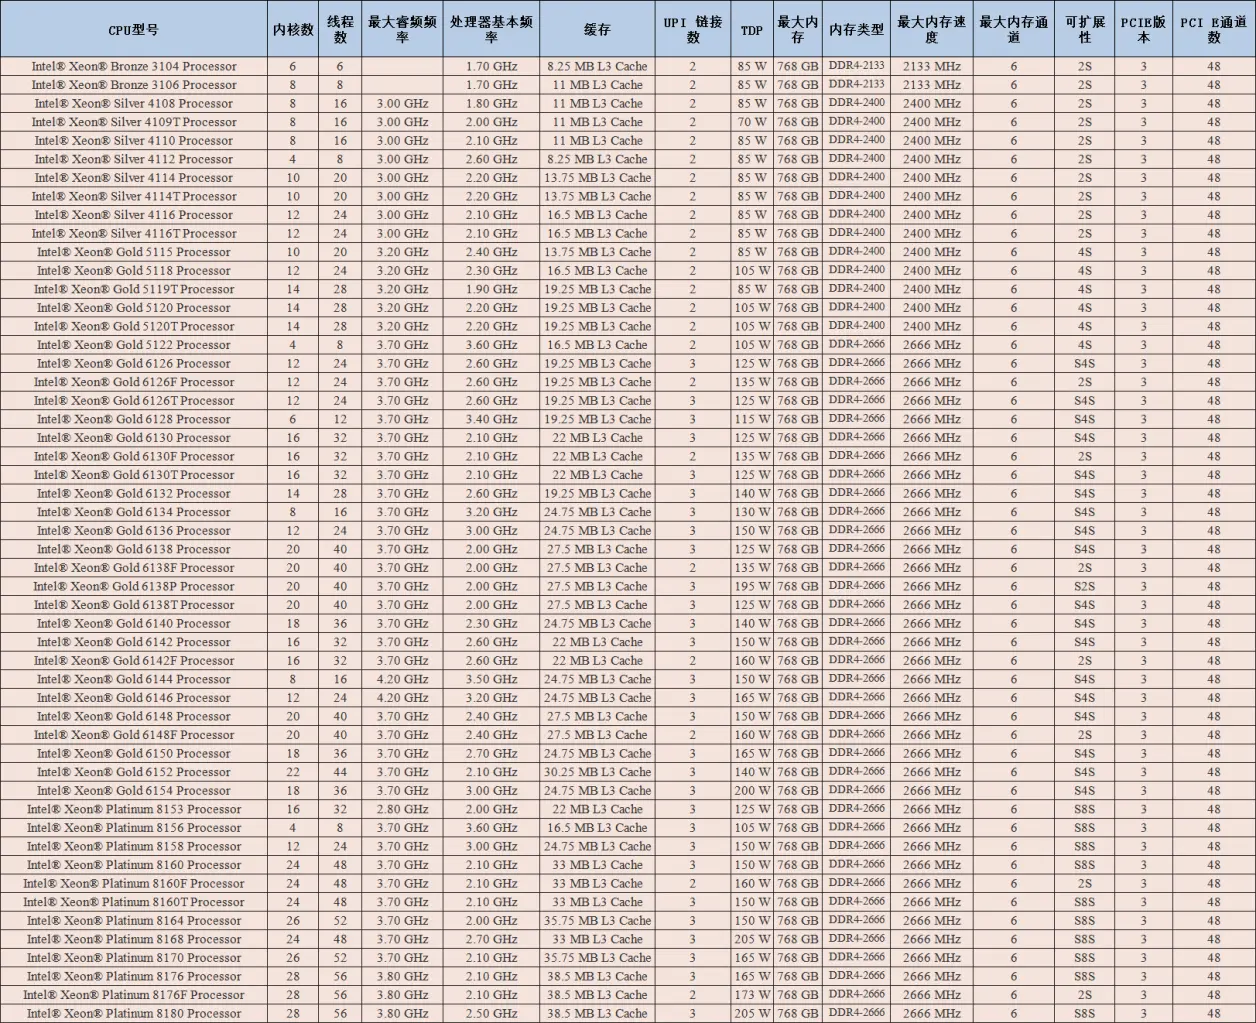Select the 44 thread count cell

[x=340, y=772]
